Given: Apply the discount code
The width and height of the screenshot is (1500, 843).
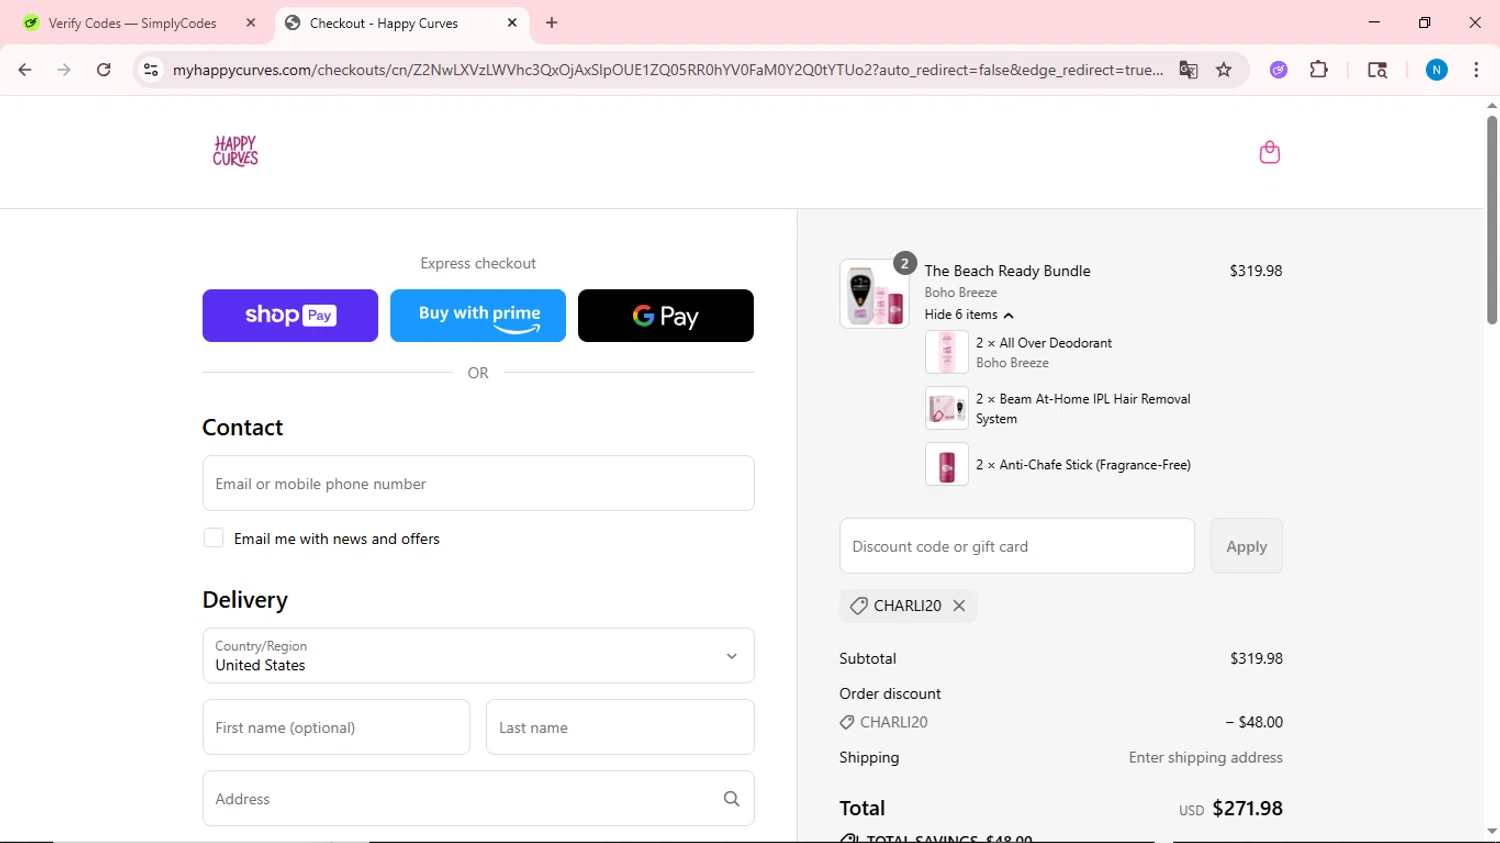Looking at the screenshot, I should coord(1246,546).
